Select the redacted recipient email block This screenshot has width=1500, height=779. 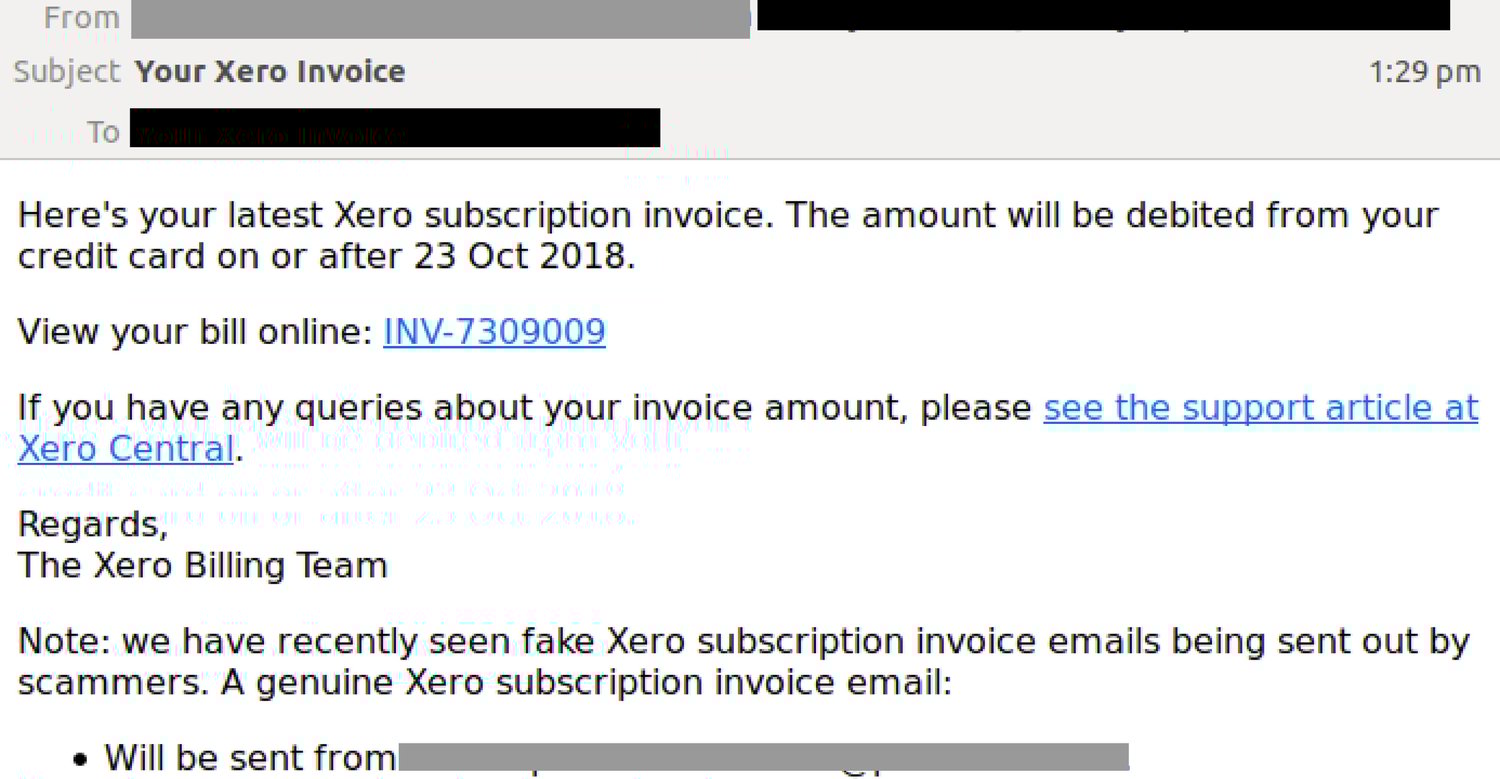tap(394, 128)
